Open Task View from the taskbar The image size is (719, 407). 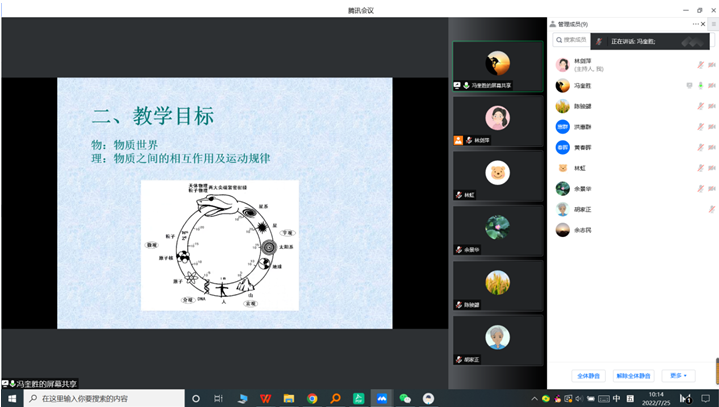218,398
